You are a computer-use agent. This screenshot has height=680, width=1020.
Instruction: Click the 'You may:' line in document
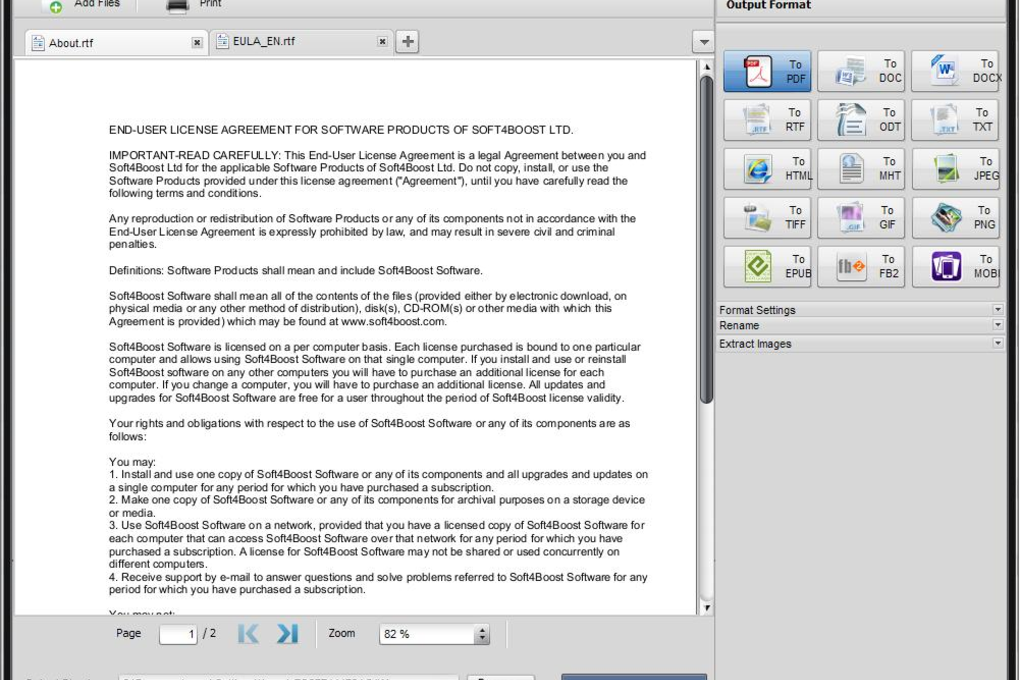[x=133, y=462]
